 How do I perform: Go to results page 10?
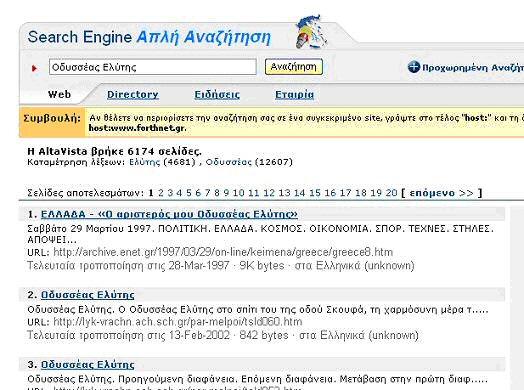click(239, 193)
